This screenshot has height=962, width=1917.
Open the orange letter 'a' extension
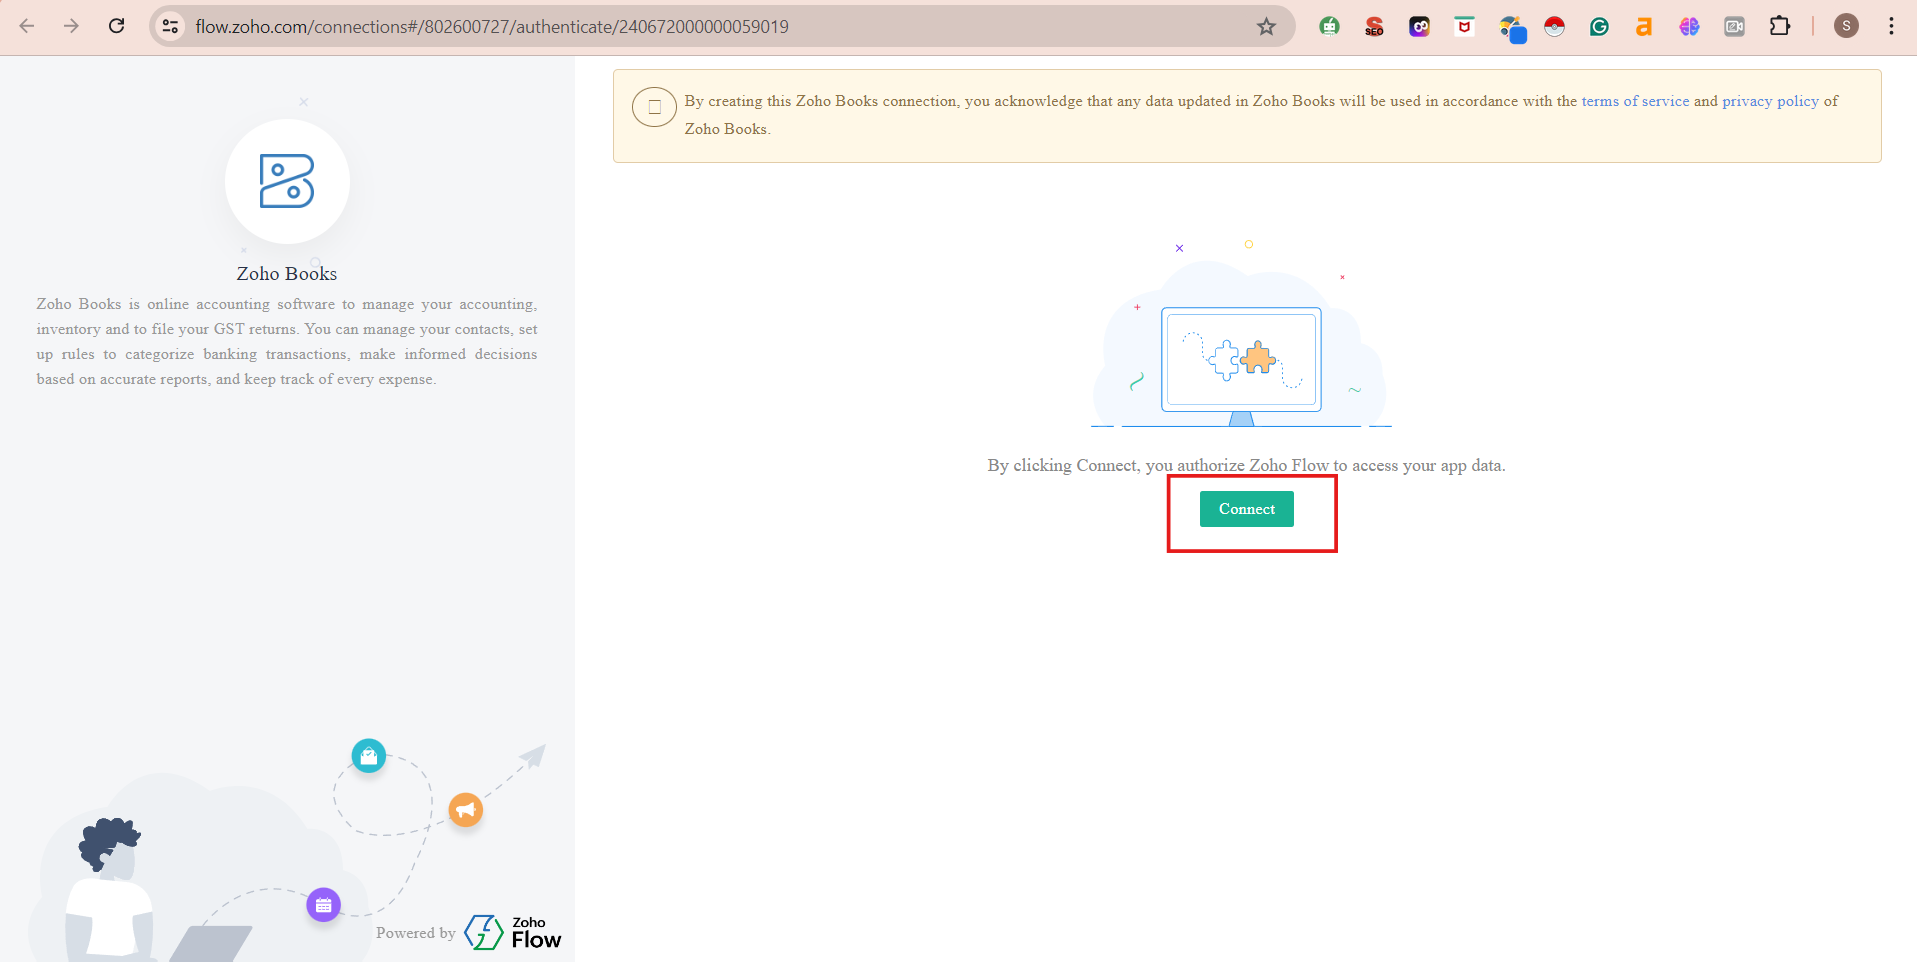tap(1644, 26)
